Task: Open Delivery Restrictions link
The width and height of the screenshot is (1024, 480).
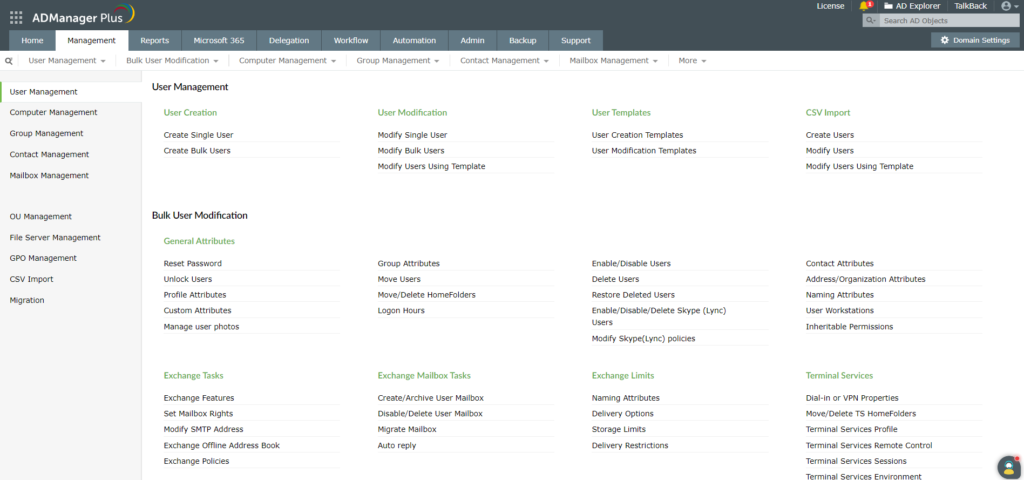Action: click(630, 445)
